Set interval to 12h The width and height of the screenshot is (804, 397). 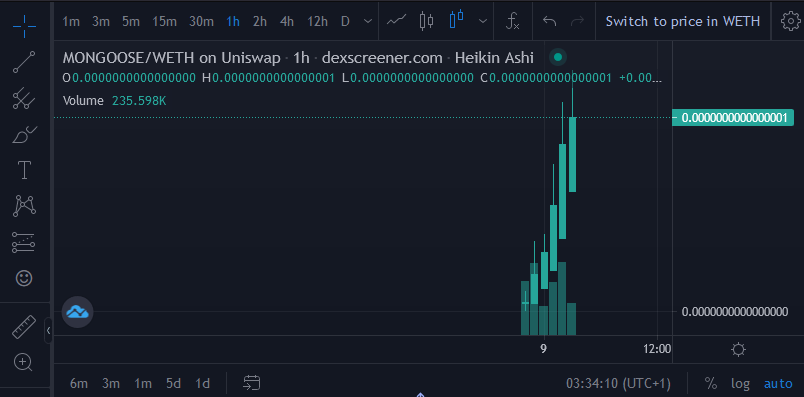click(x=317, y=22)
